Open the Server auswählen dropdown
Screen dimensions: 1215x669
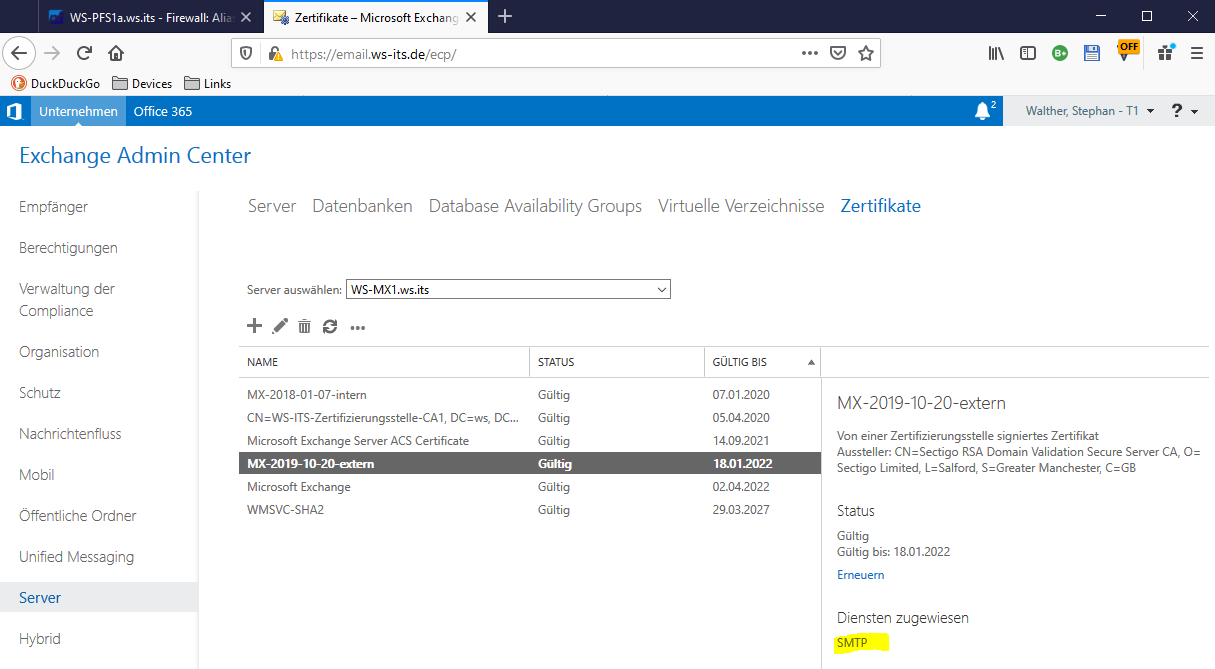pos(508,289)
